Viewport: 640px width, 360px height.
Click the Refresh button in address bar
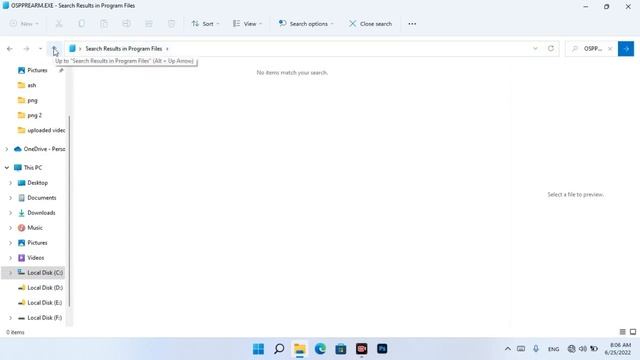(551, 49)
